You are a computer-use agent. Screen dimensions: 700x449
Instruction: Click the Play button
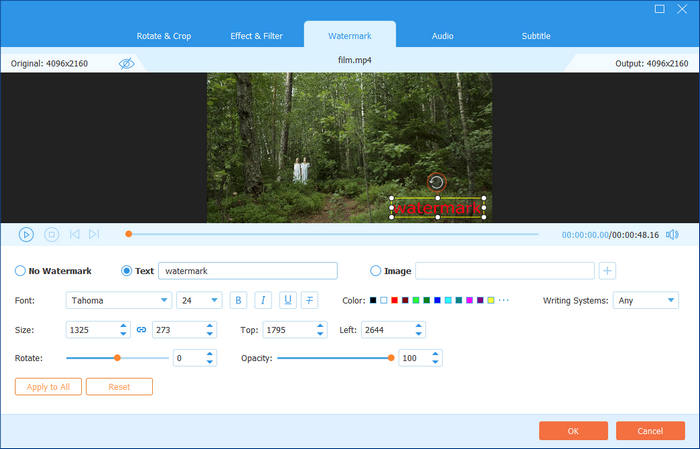[x=26, y=234]
